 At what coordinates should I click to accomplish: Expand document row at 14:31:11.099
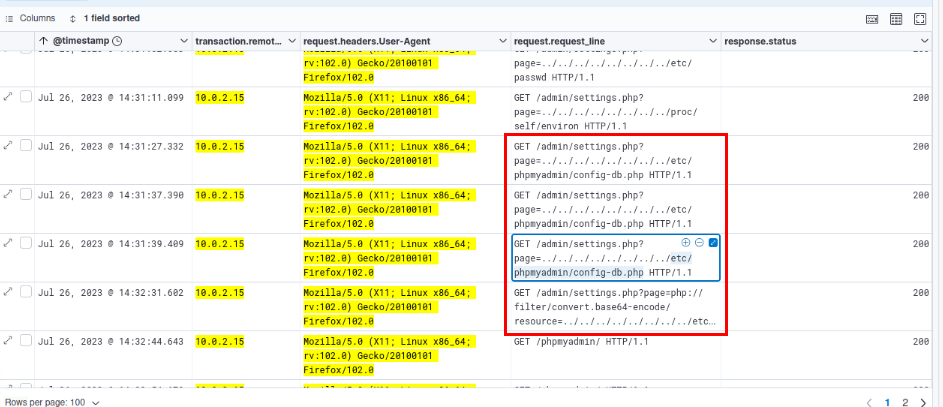click(x=8, y=97)
